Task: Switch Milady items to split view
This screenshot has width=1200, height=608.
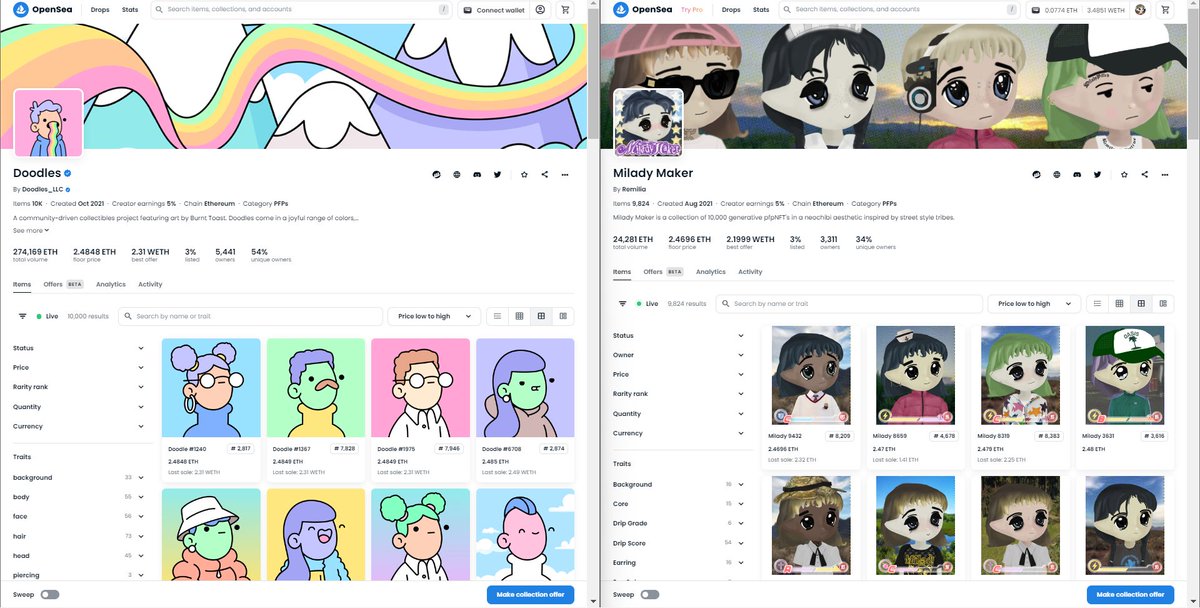Action: (1163, 303)
